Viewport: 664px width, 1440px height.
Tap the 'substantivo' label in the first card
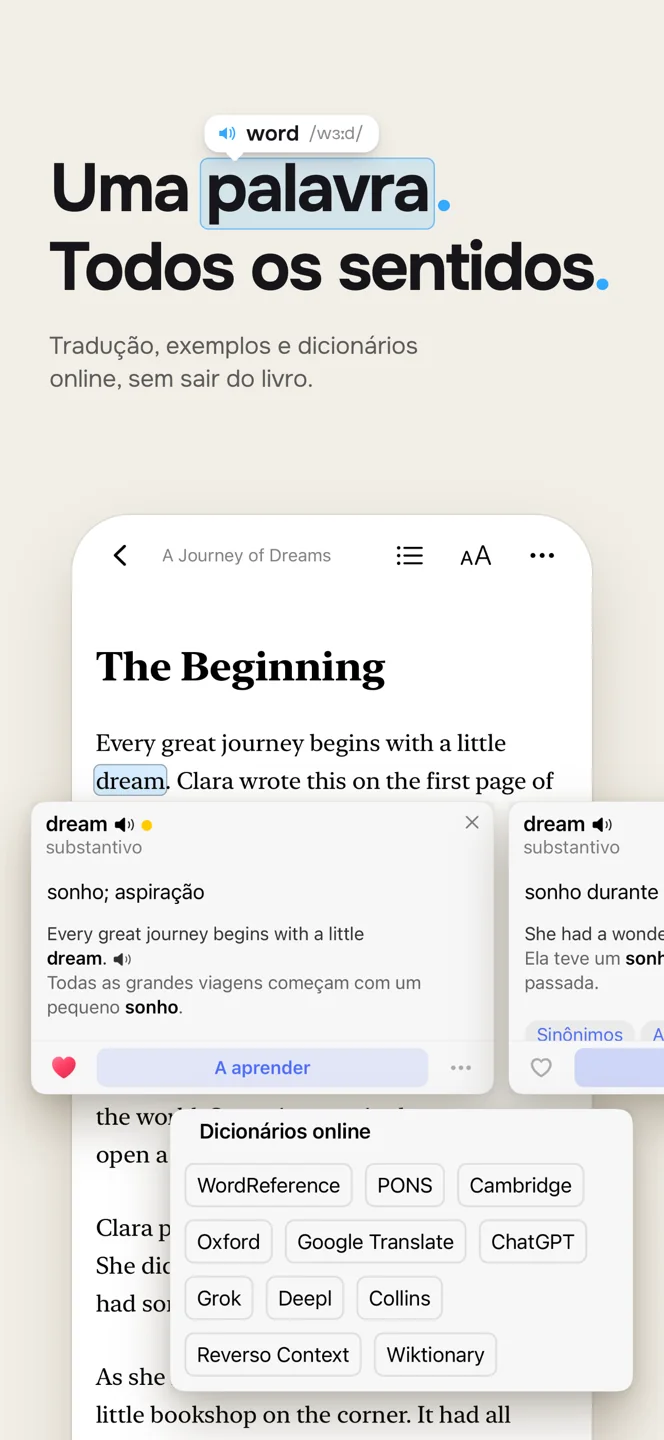point(94,847)
